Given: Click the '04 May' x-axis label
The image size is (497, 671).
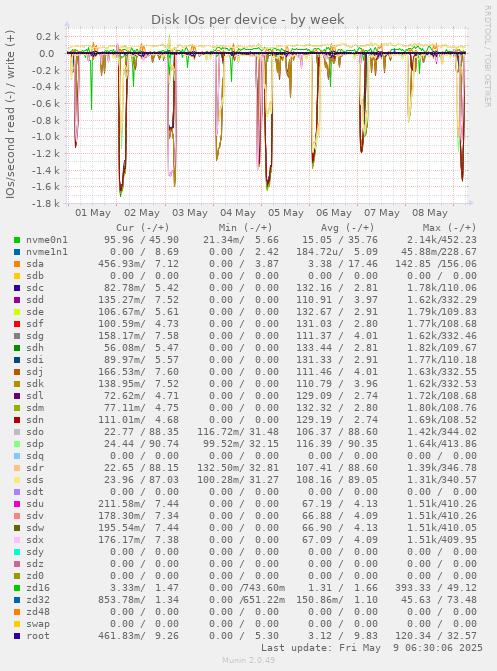Looking at the screenshot, I should 238,213.
